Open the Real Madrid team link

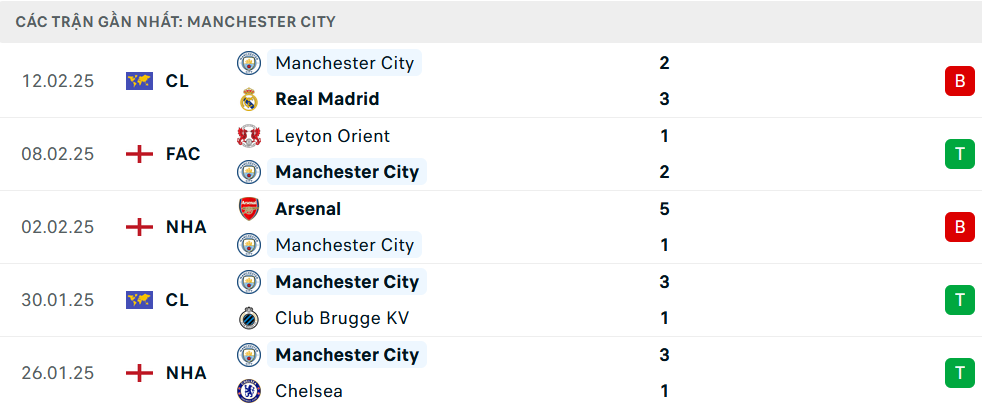tap(327, 99)
